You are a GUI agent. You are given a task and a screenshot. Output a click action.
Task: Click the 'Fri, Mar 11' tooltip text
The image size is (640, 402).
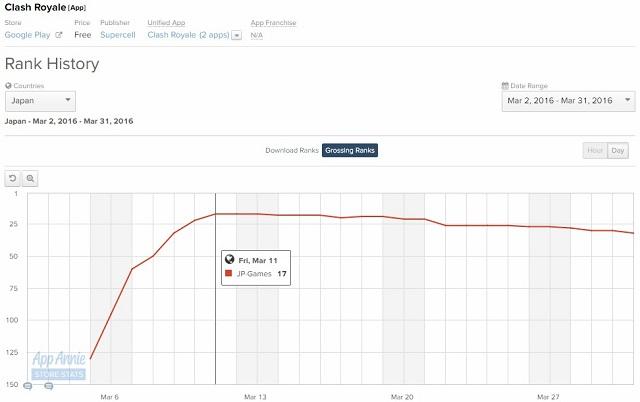[x=258, y=260]
